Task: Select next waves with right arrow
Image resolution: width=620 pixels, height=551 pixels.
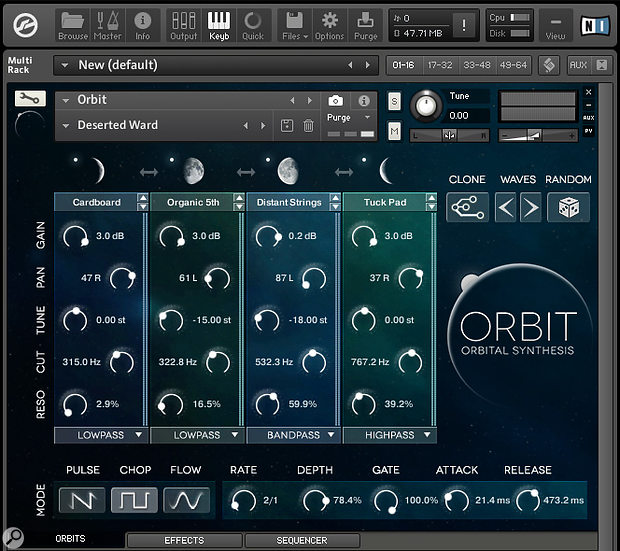Action: (531, 207)
